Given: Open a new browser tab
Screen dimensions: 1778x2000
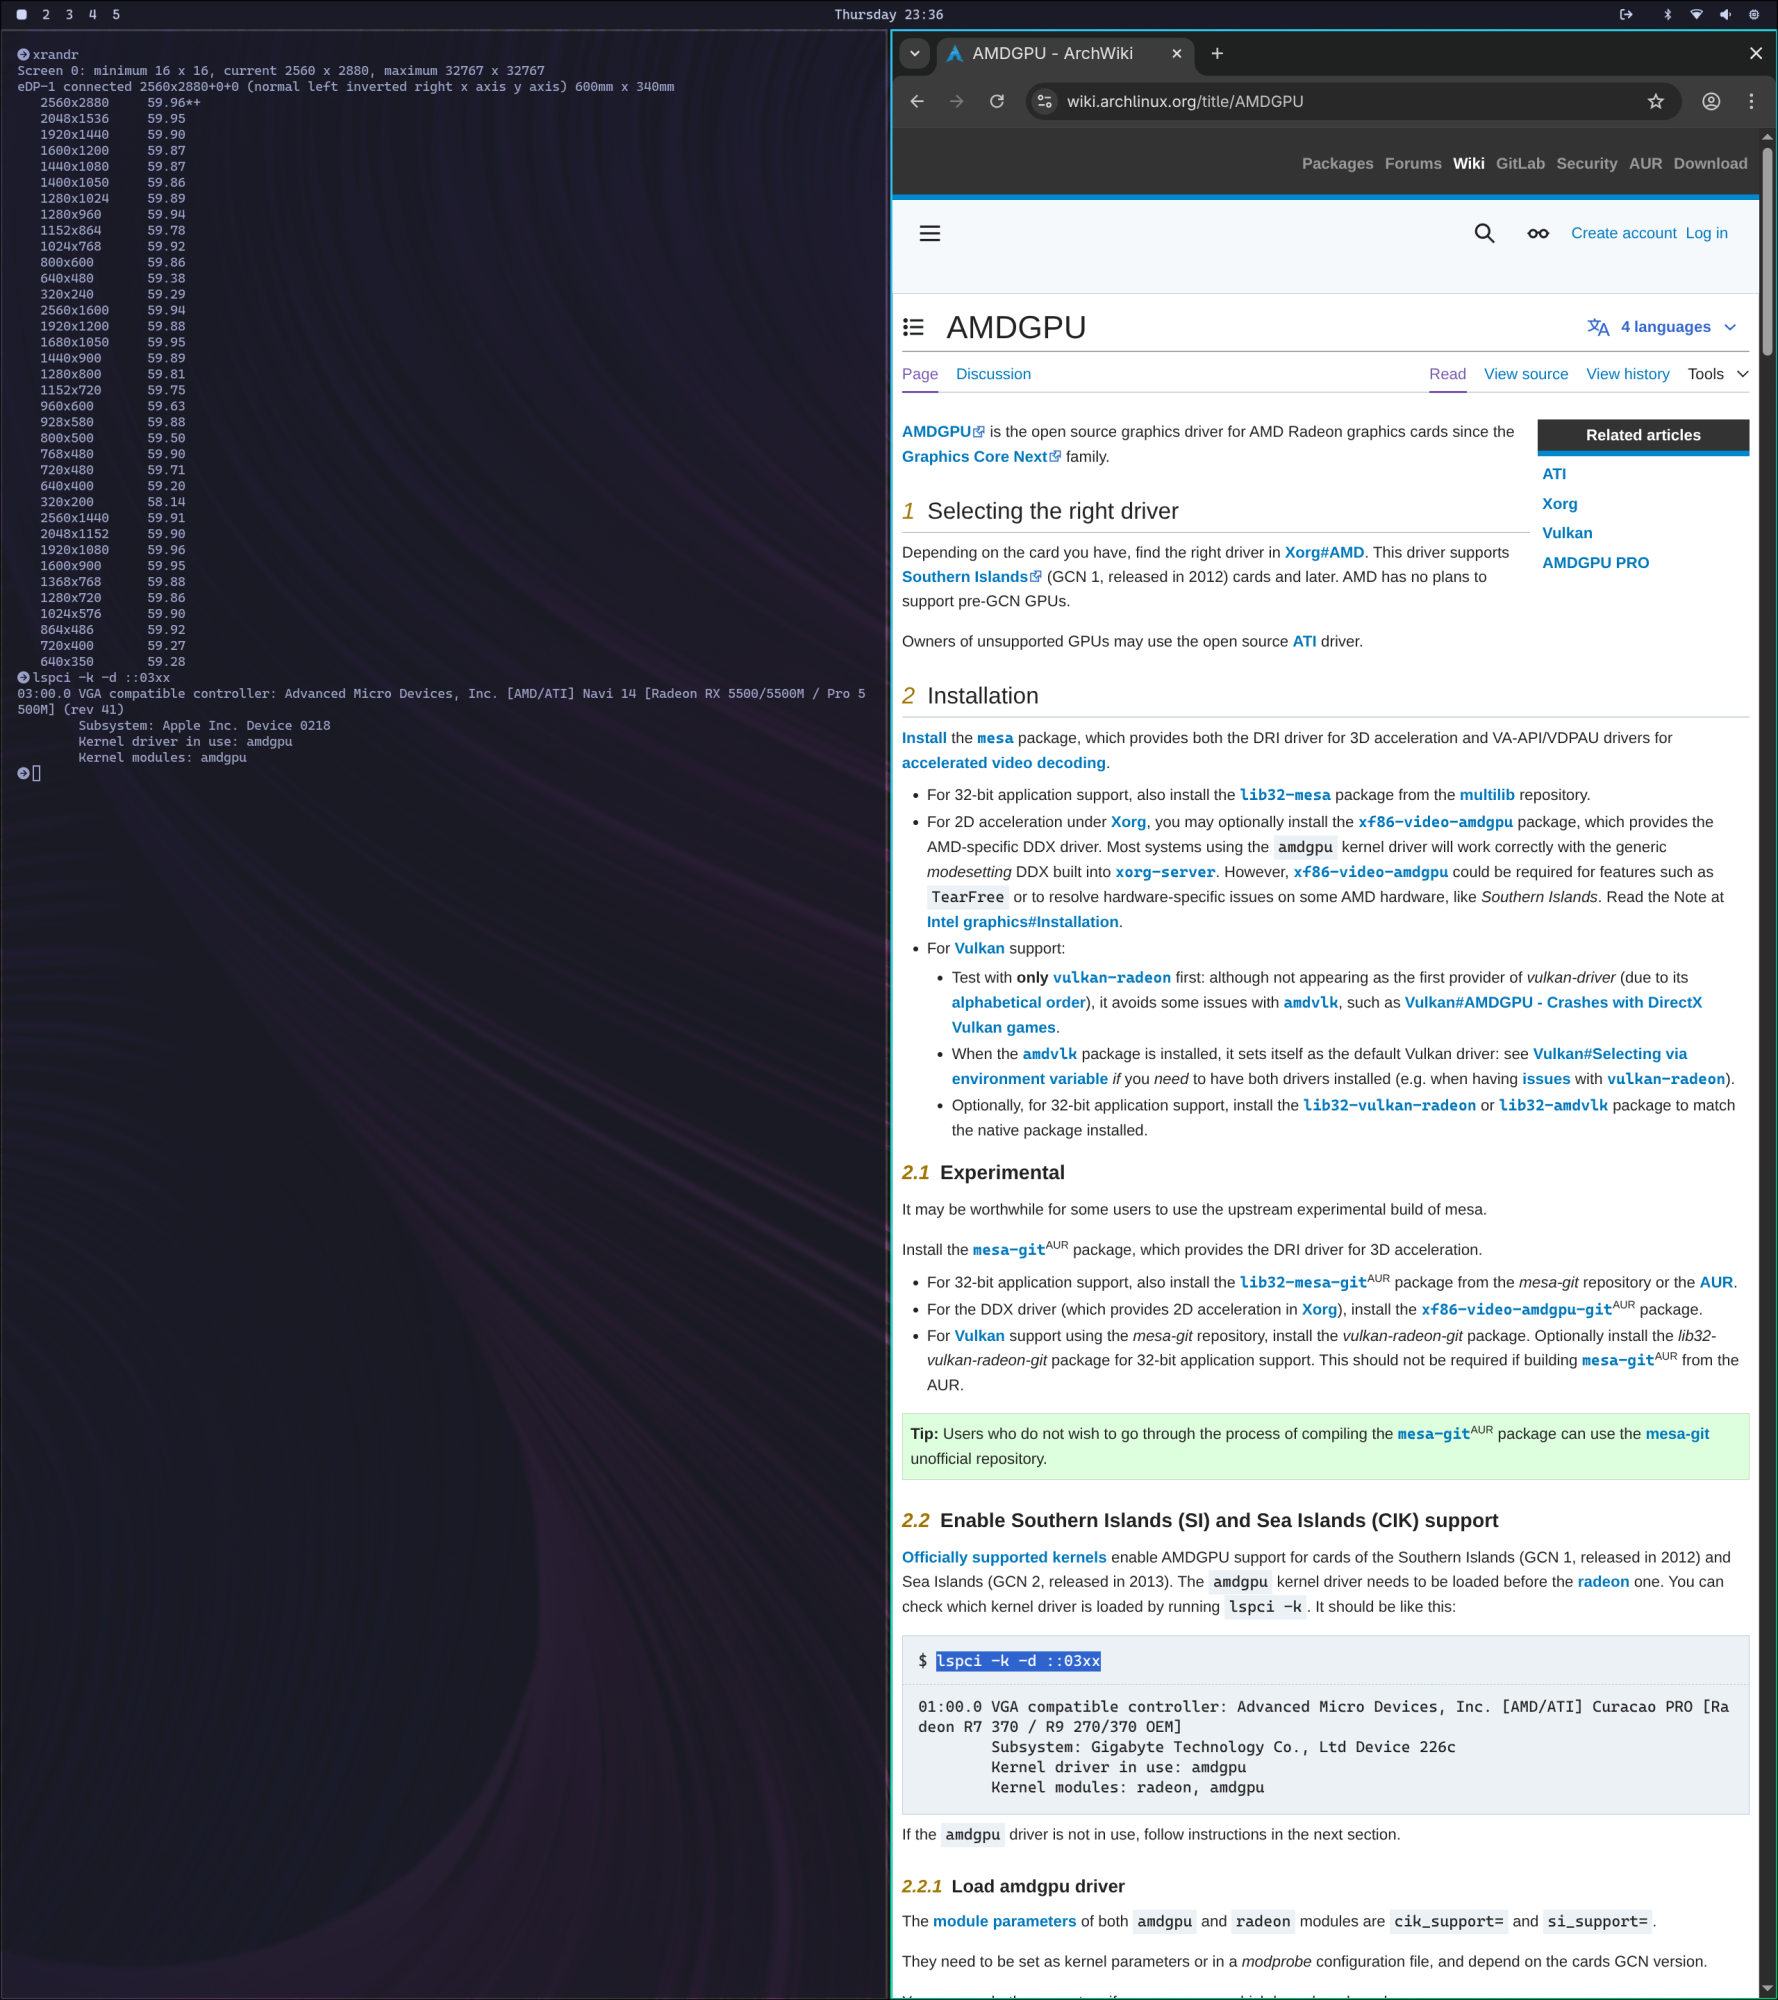Looking at the screenshot, I should (1217, 54).
